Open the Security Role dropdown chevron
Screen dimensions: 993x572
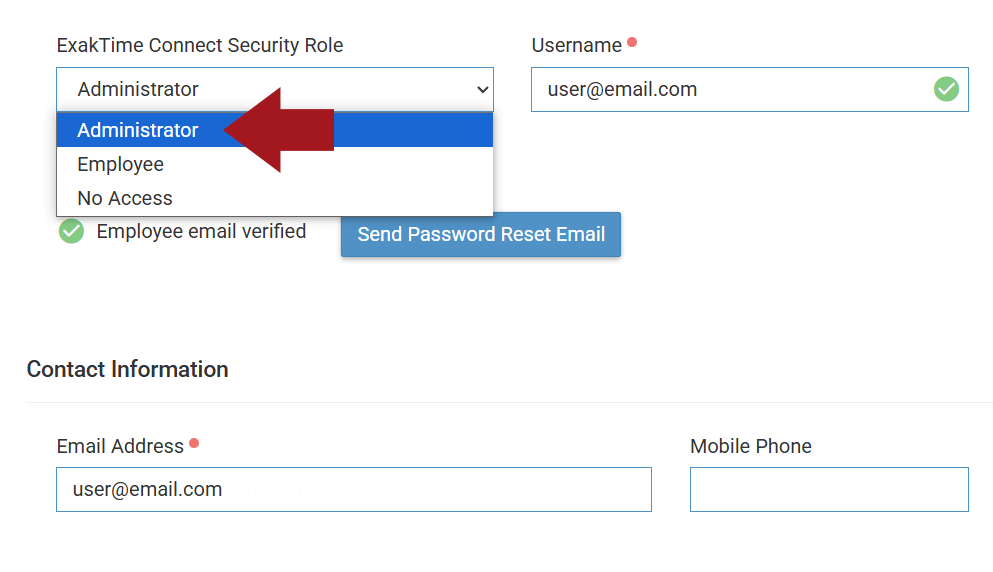[483, 89]
